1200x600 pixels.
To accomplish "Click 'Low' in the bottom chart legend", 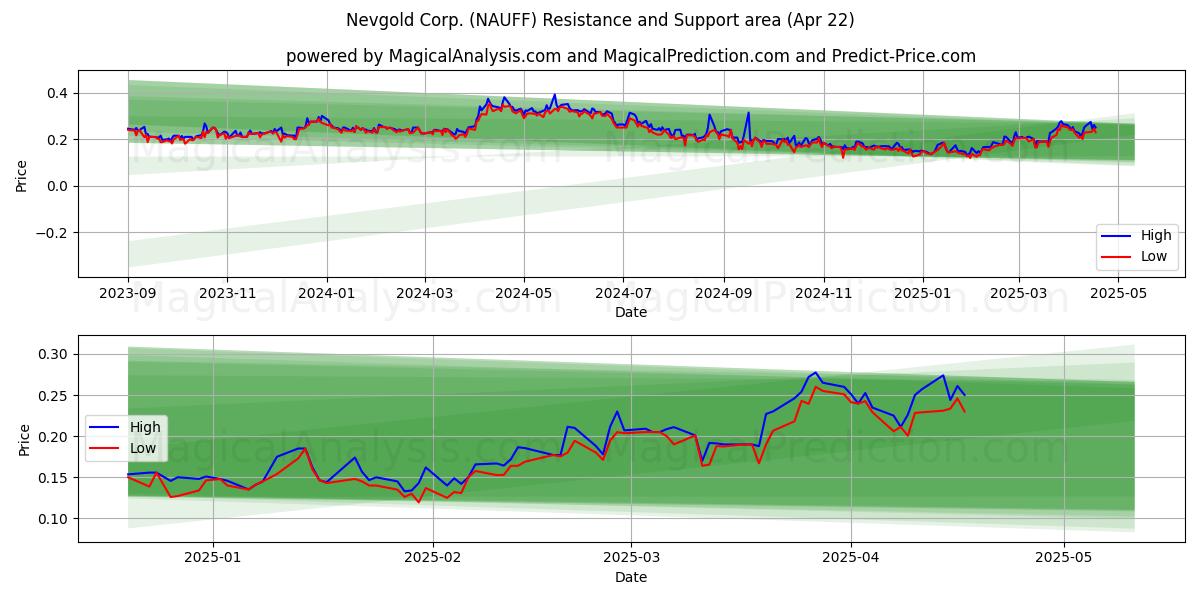I will coord(144,448).
